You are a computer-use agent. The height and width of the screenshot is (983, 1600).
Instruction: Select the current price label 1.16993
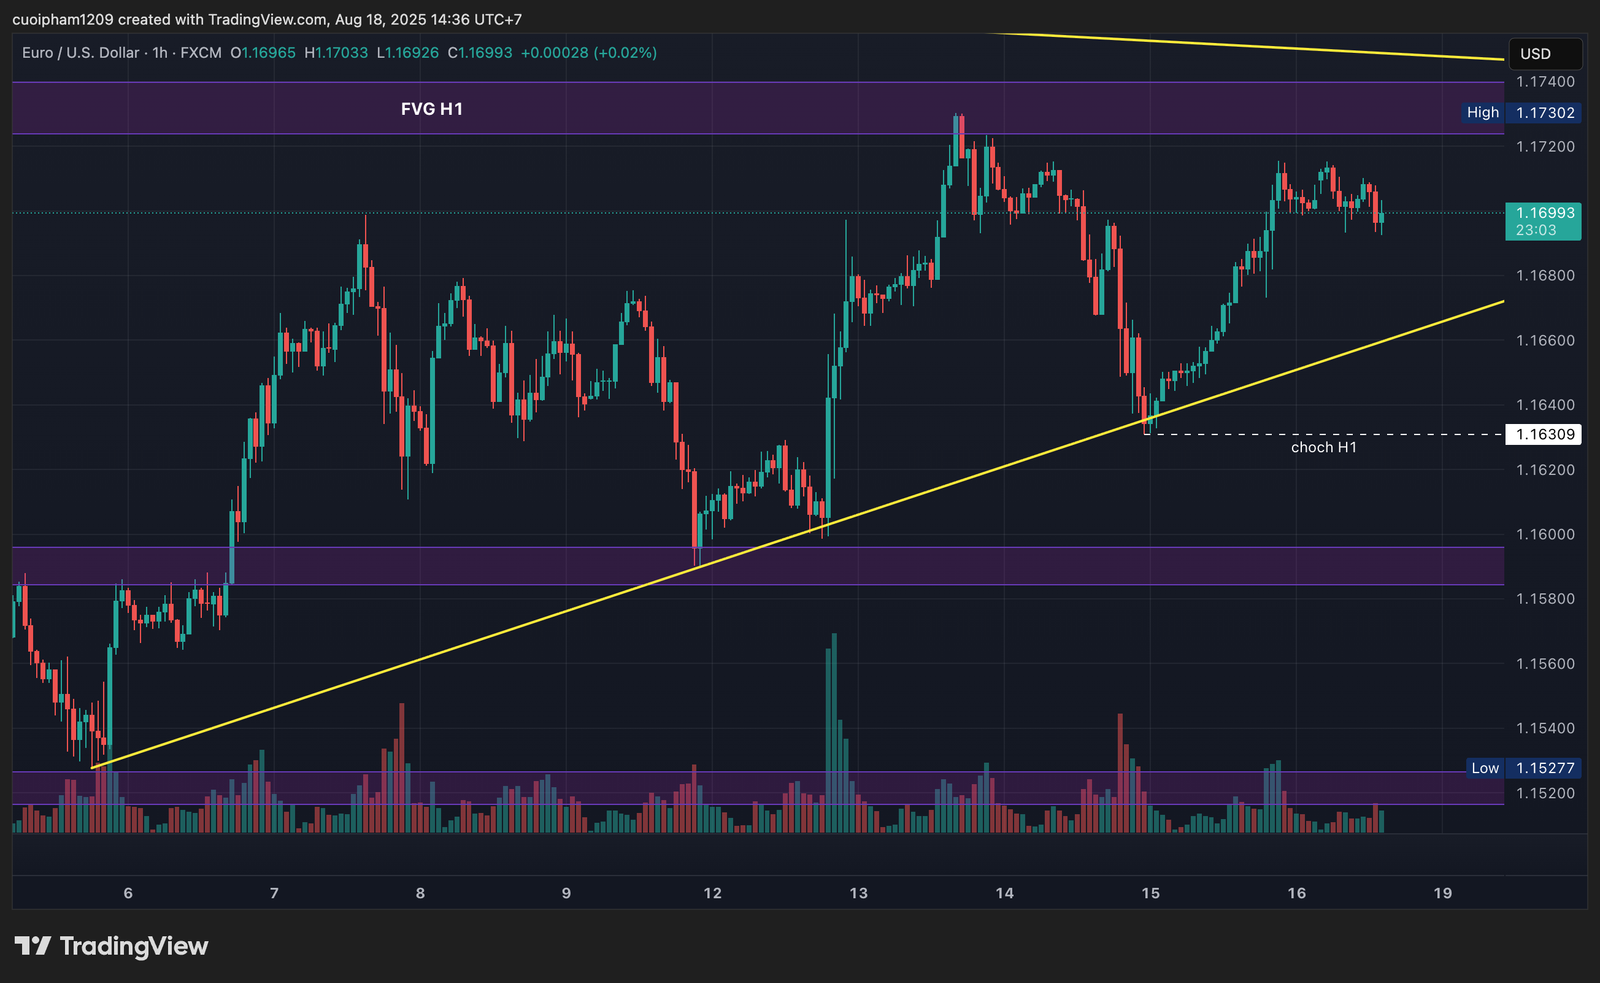1543,213
